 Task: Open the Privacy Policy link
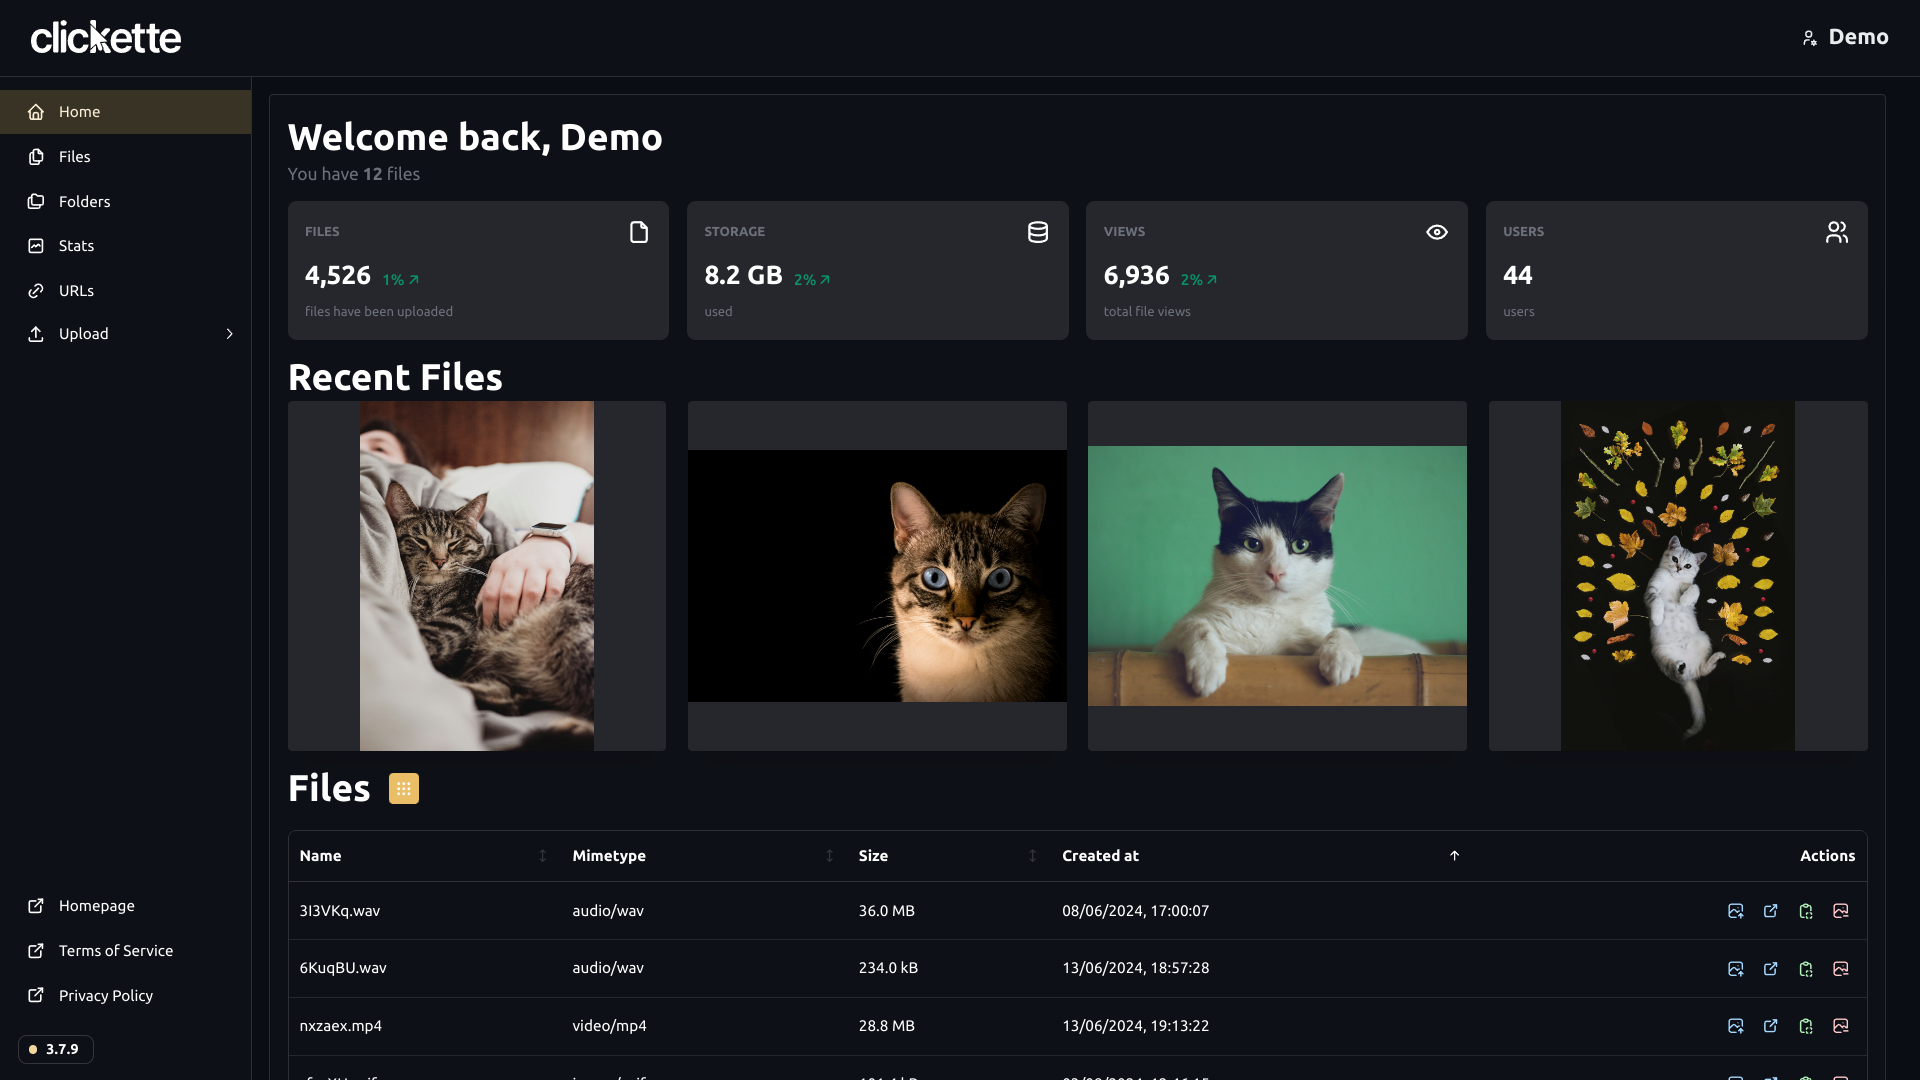click(x=105, y=996)
